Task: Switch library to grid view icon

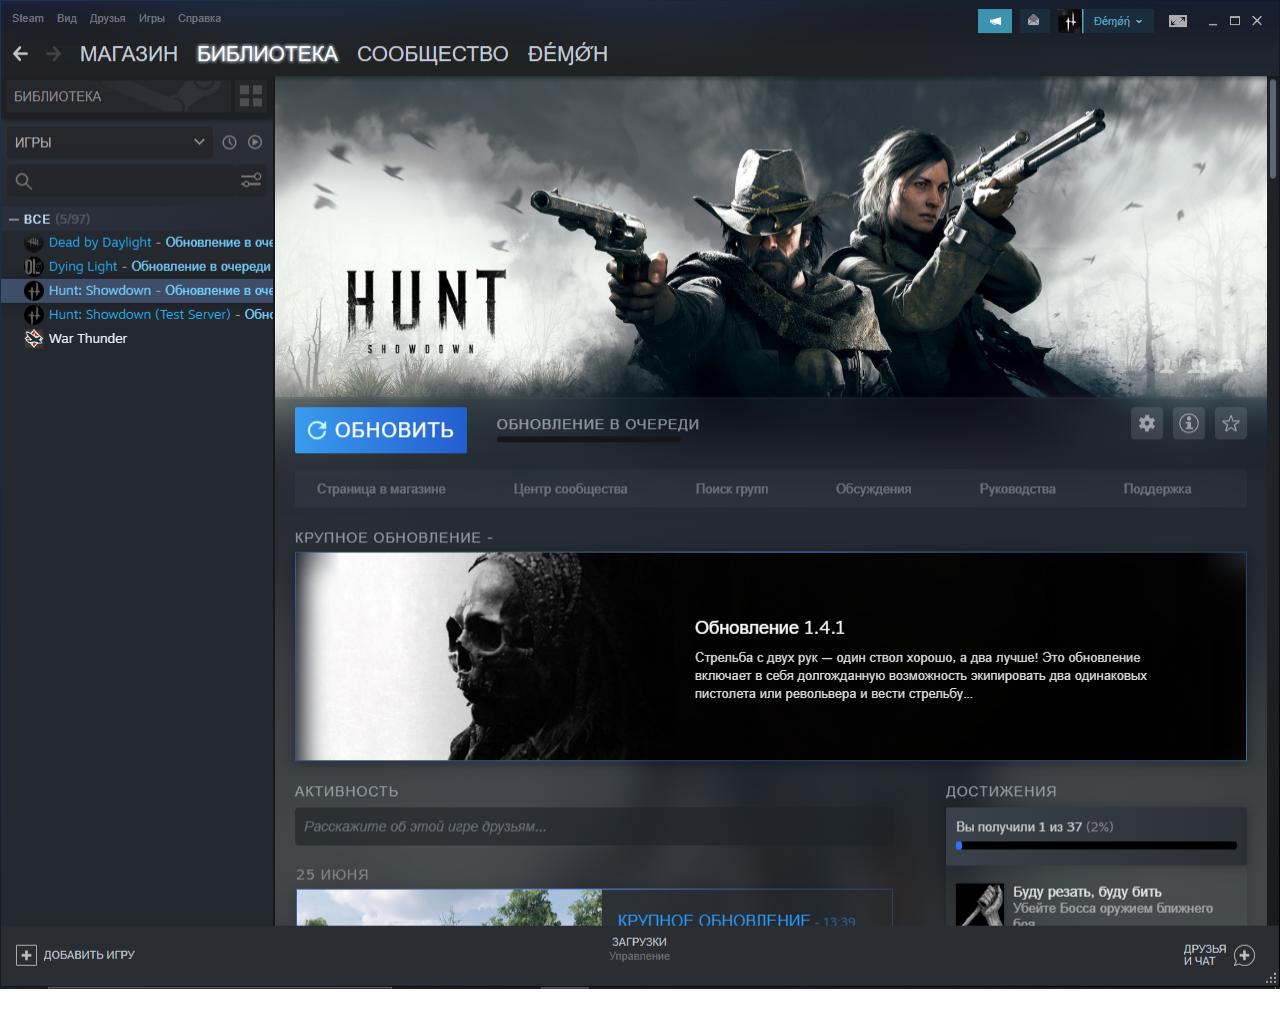Action: pos(251,96)
